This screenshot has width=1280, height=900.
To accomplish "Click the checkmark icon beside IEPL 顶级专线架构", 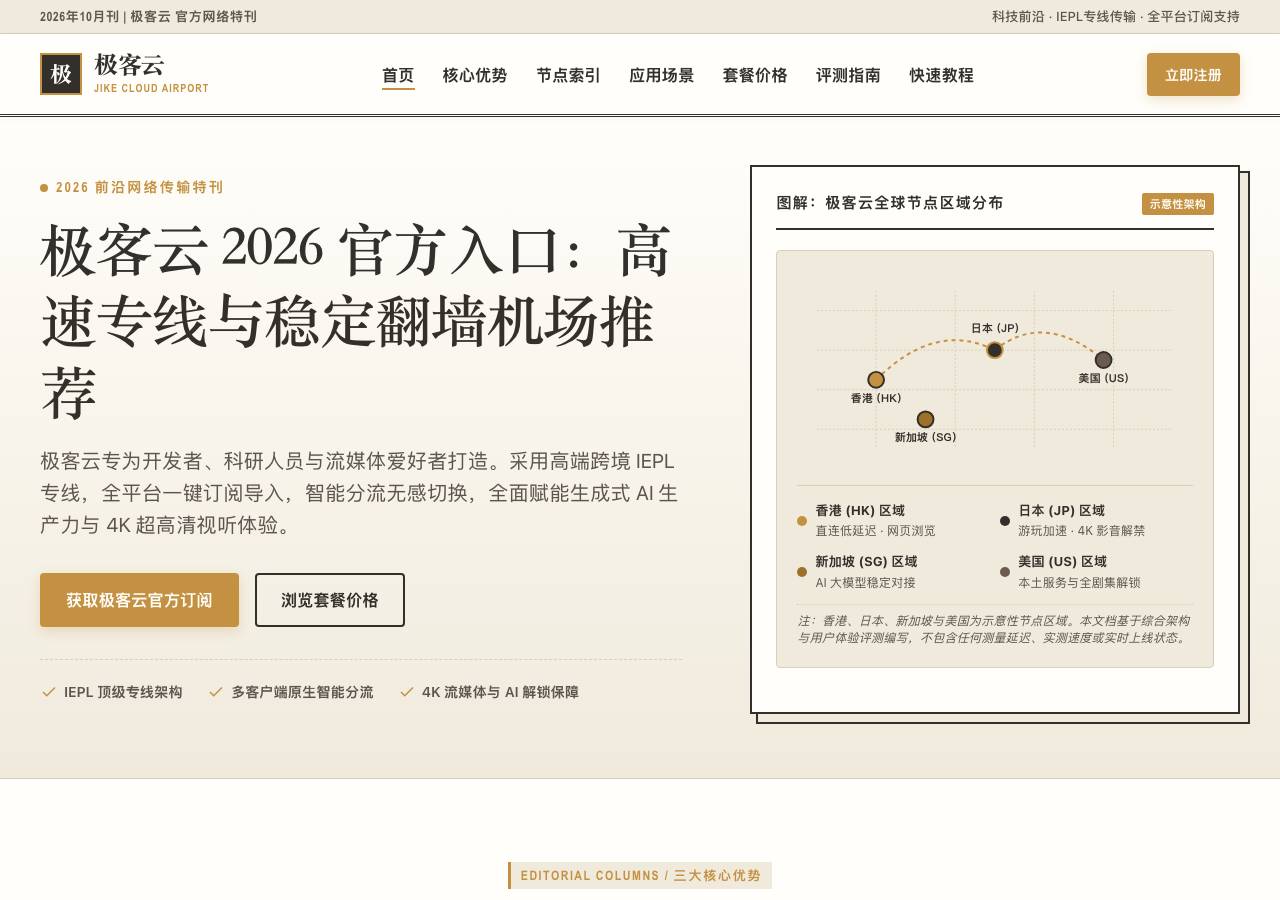I will point(48,692).
